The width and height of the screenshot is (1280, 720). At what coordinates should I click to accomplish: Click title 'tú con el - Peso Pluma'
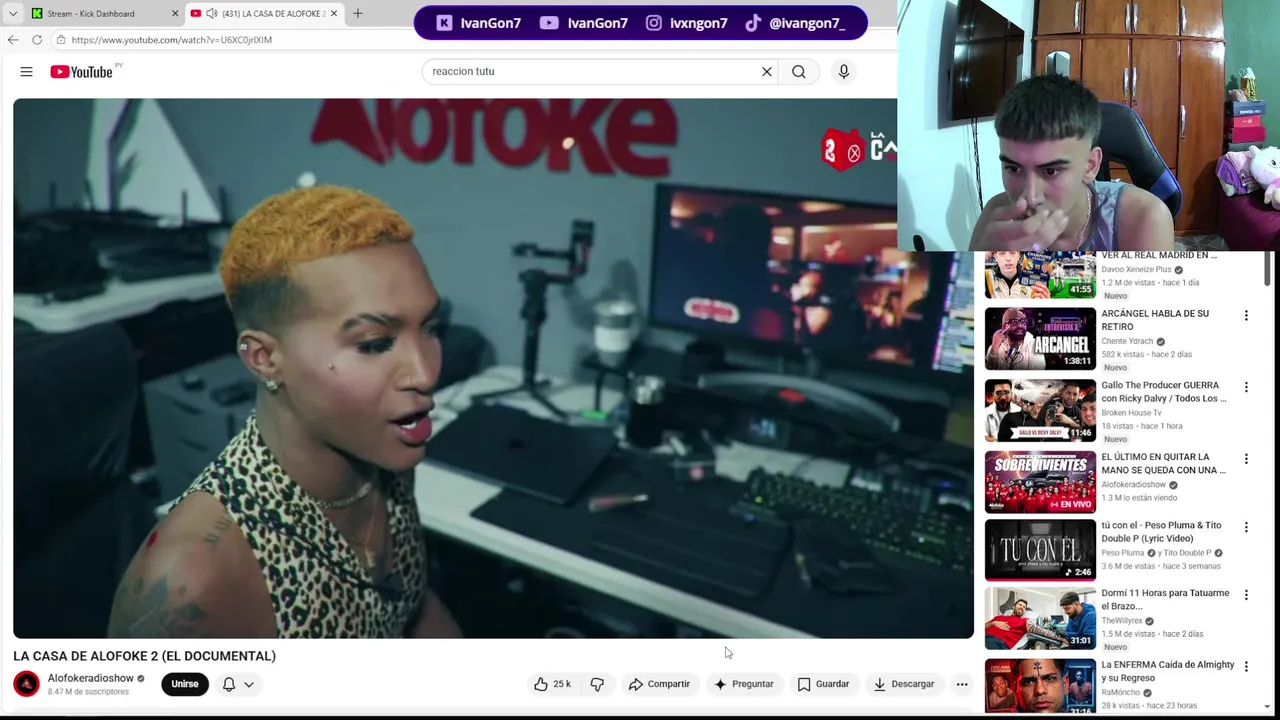pos(1161,531)
